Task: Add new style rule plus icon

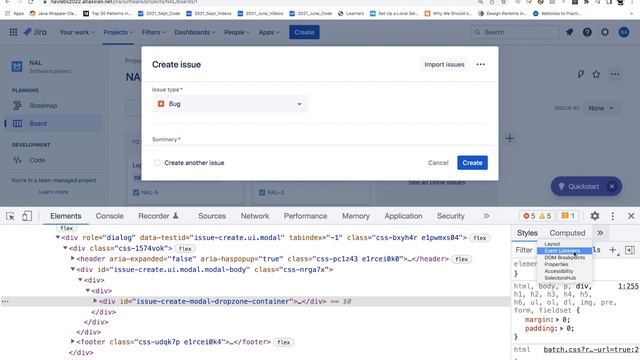Action: tap(613, 250)
